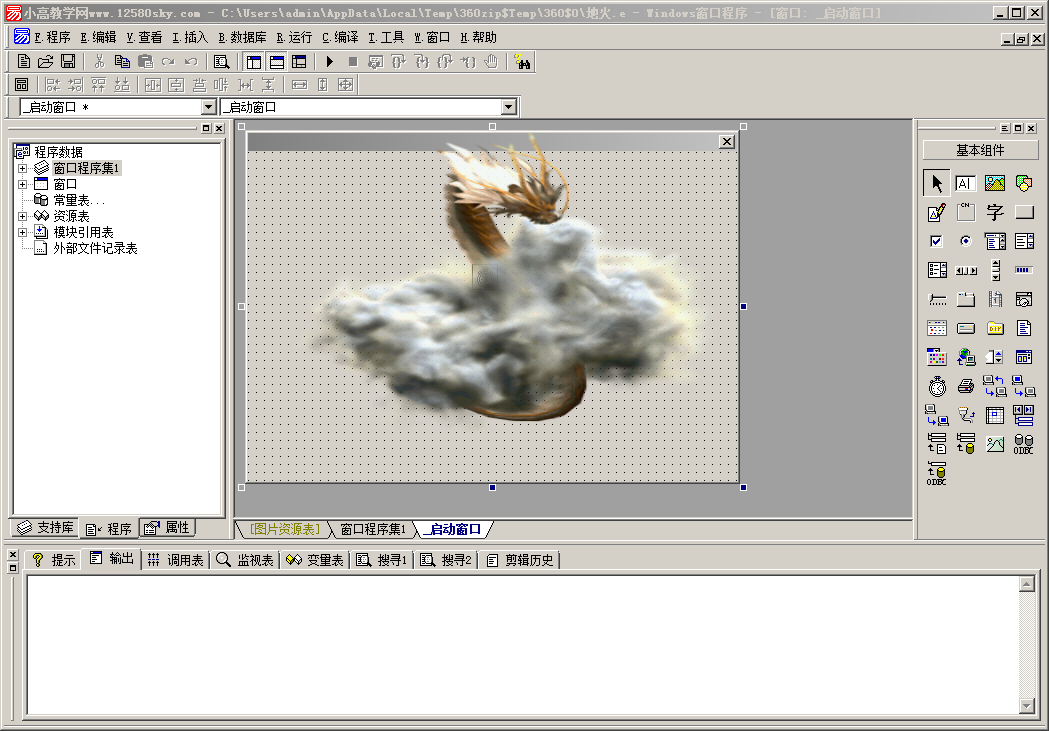
Task: Select the tab folder component icon
Action: 965,300
